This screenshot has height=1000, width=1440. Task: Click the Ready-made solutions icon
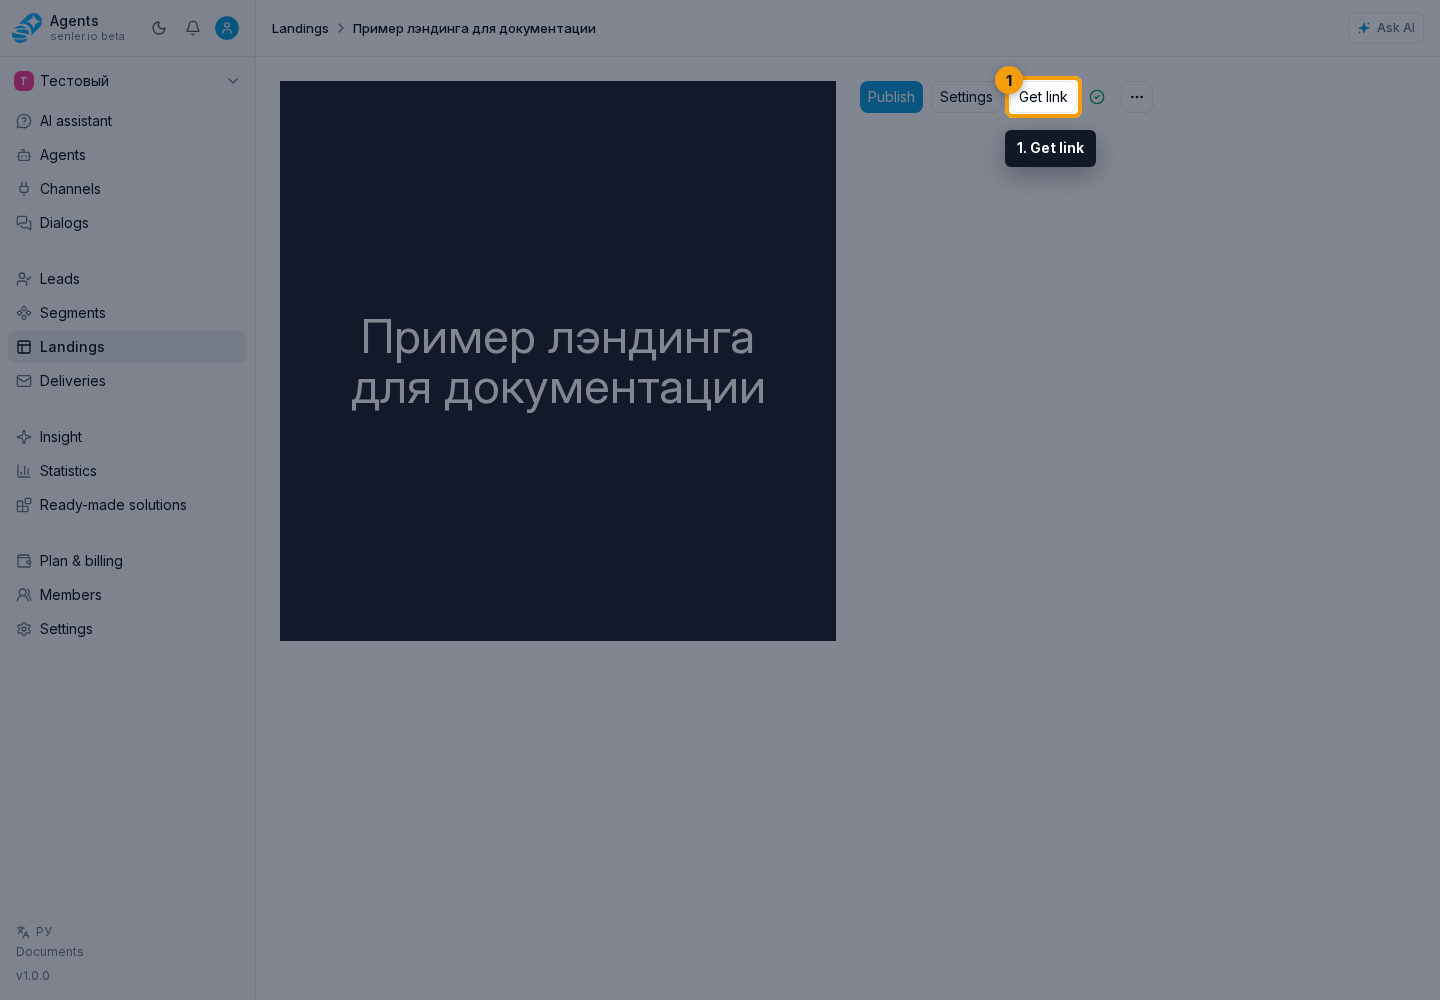24,505
